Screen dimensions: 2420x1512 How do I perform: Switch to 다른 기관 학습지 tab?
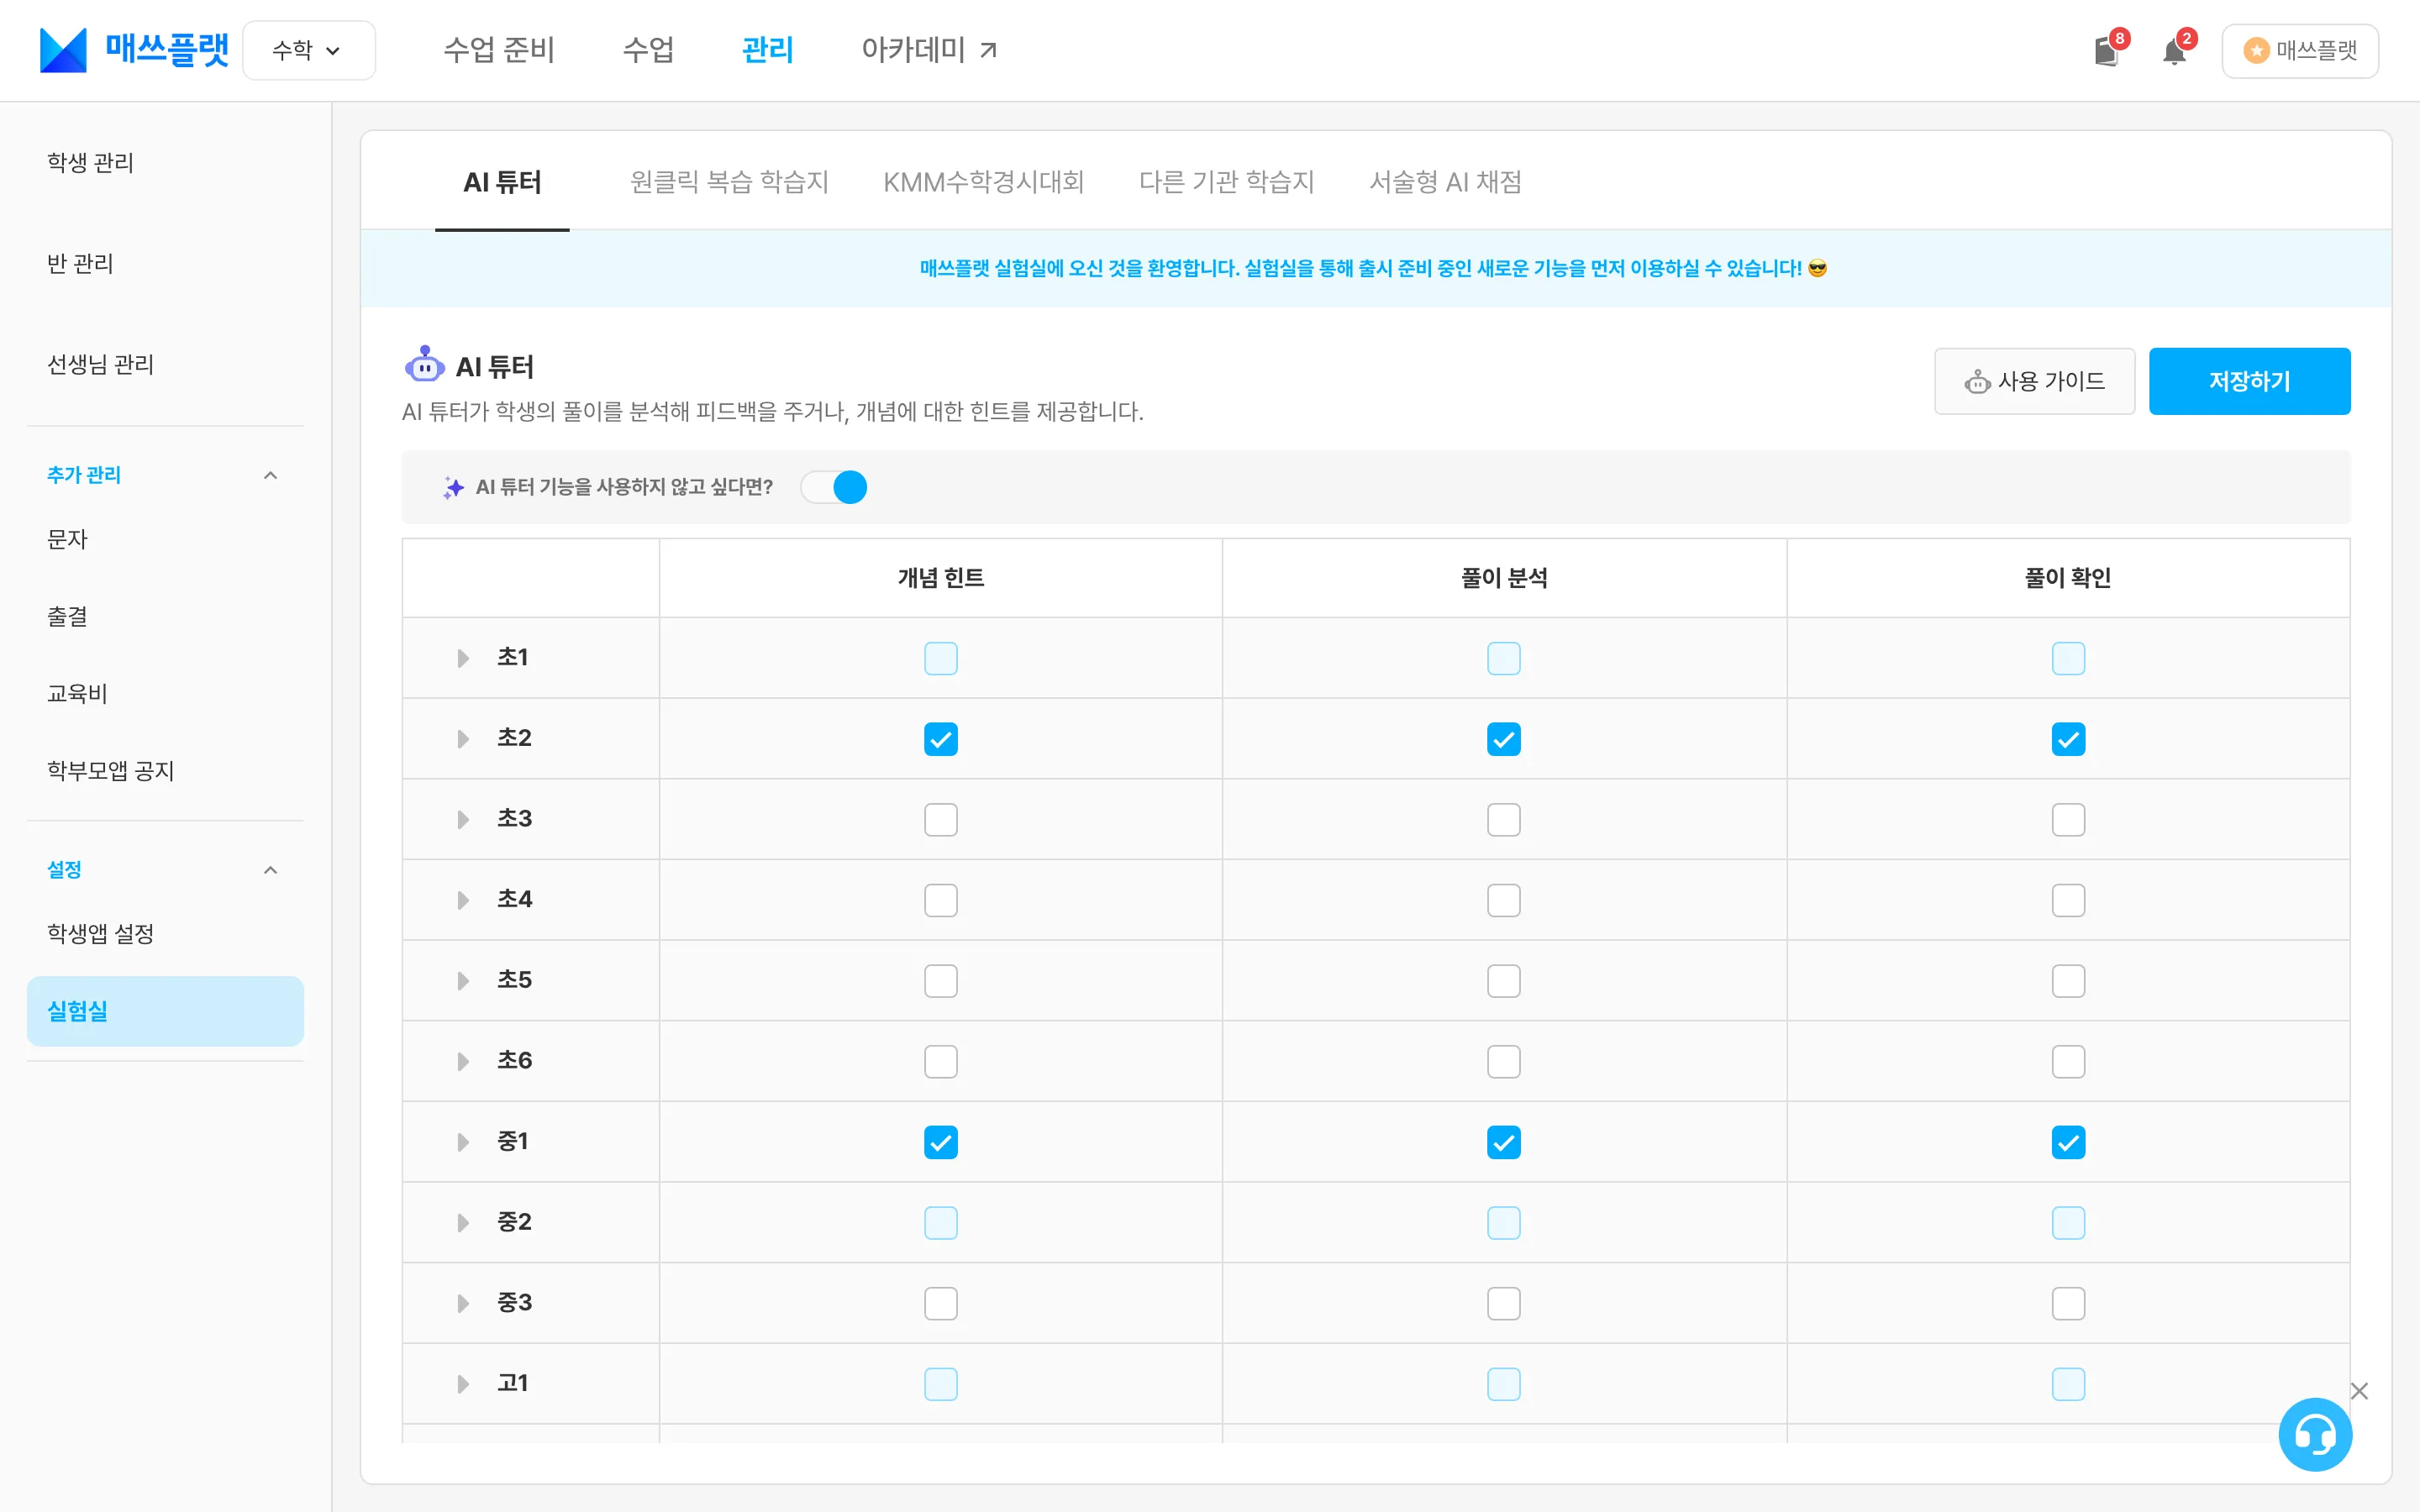(x=1226, y=182)
